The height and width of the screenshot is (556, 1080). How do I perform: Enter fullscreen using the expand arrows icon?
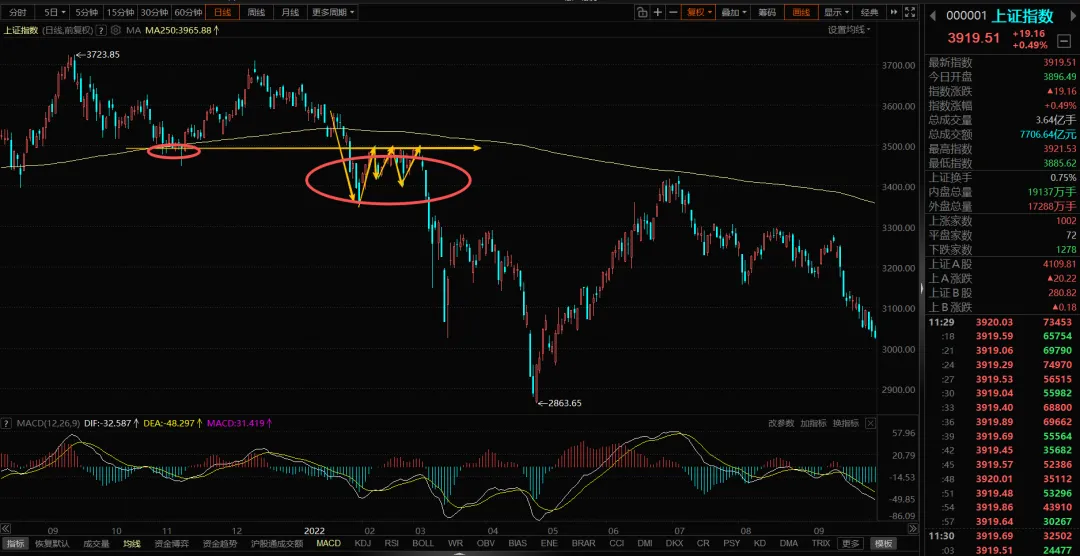(911, 12)
